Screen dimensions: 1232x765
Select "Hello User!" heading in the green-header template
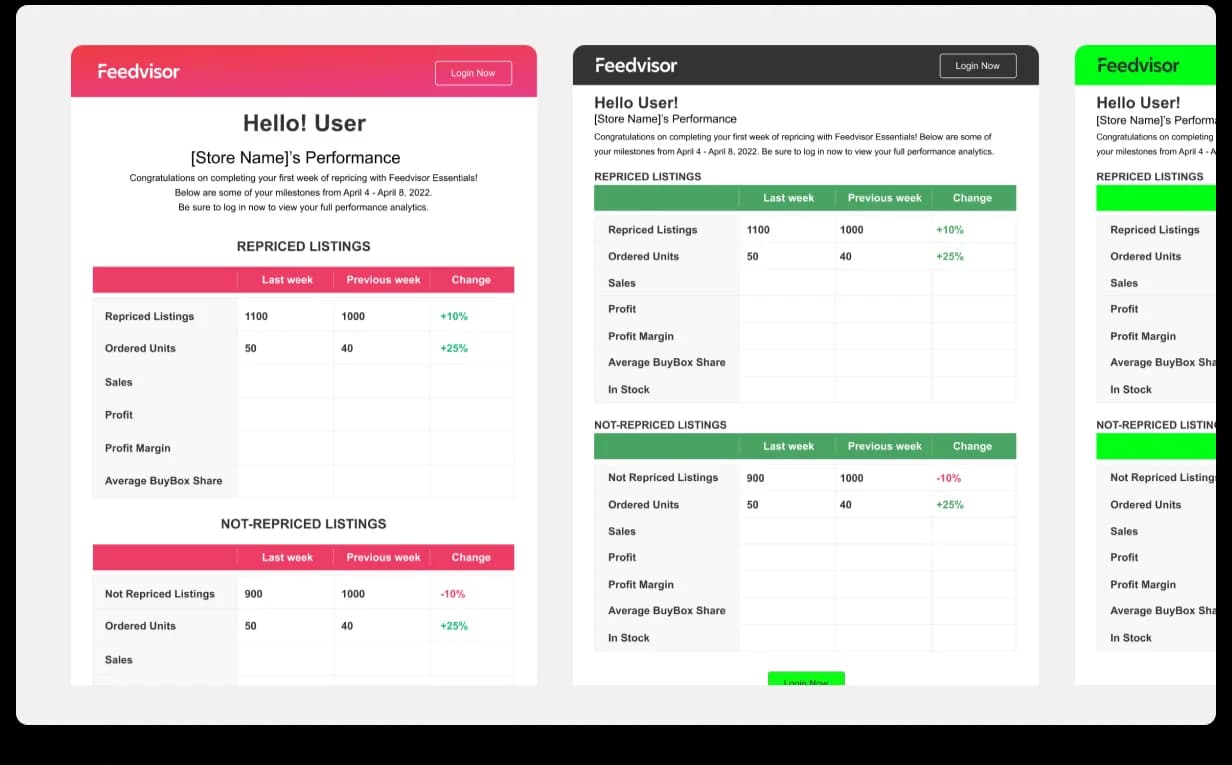click(1138, 102)
